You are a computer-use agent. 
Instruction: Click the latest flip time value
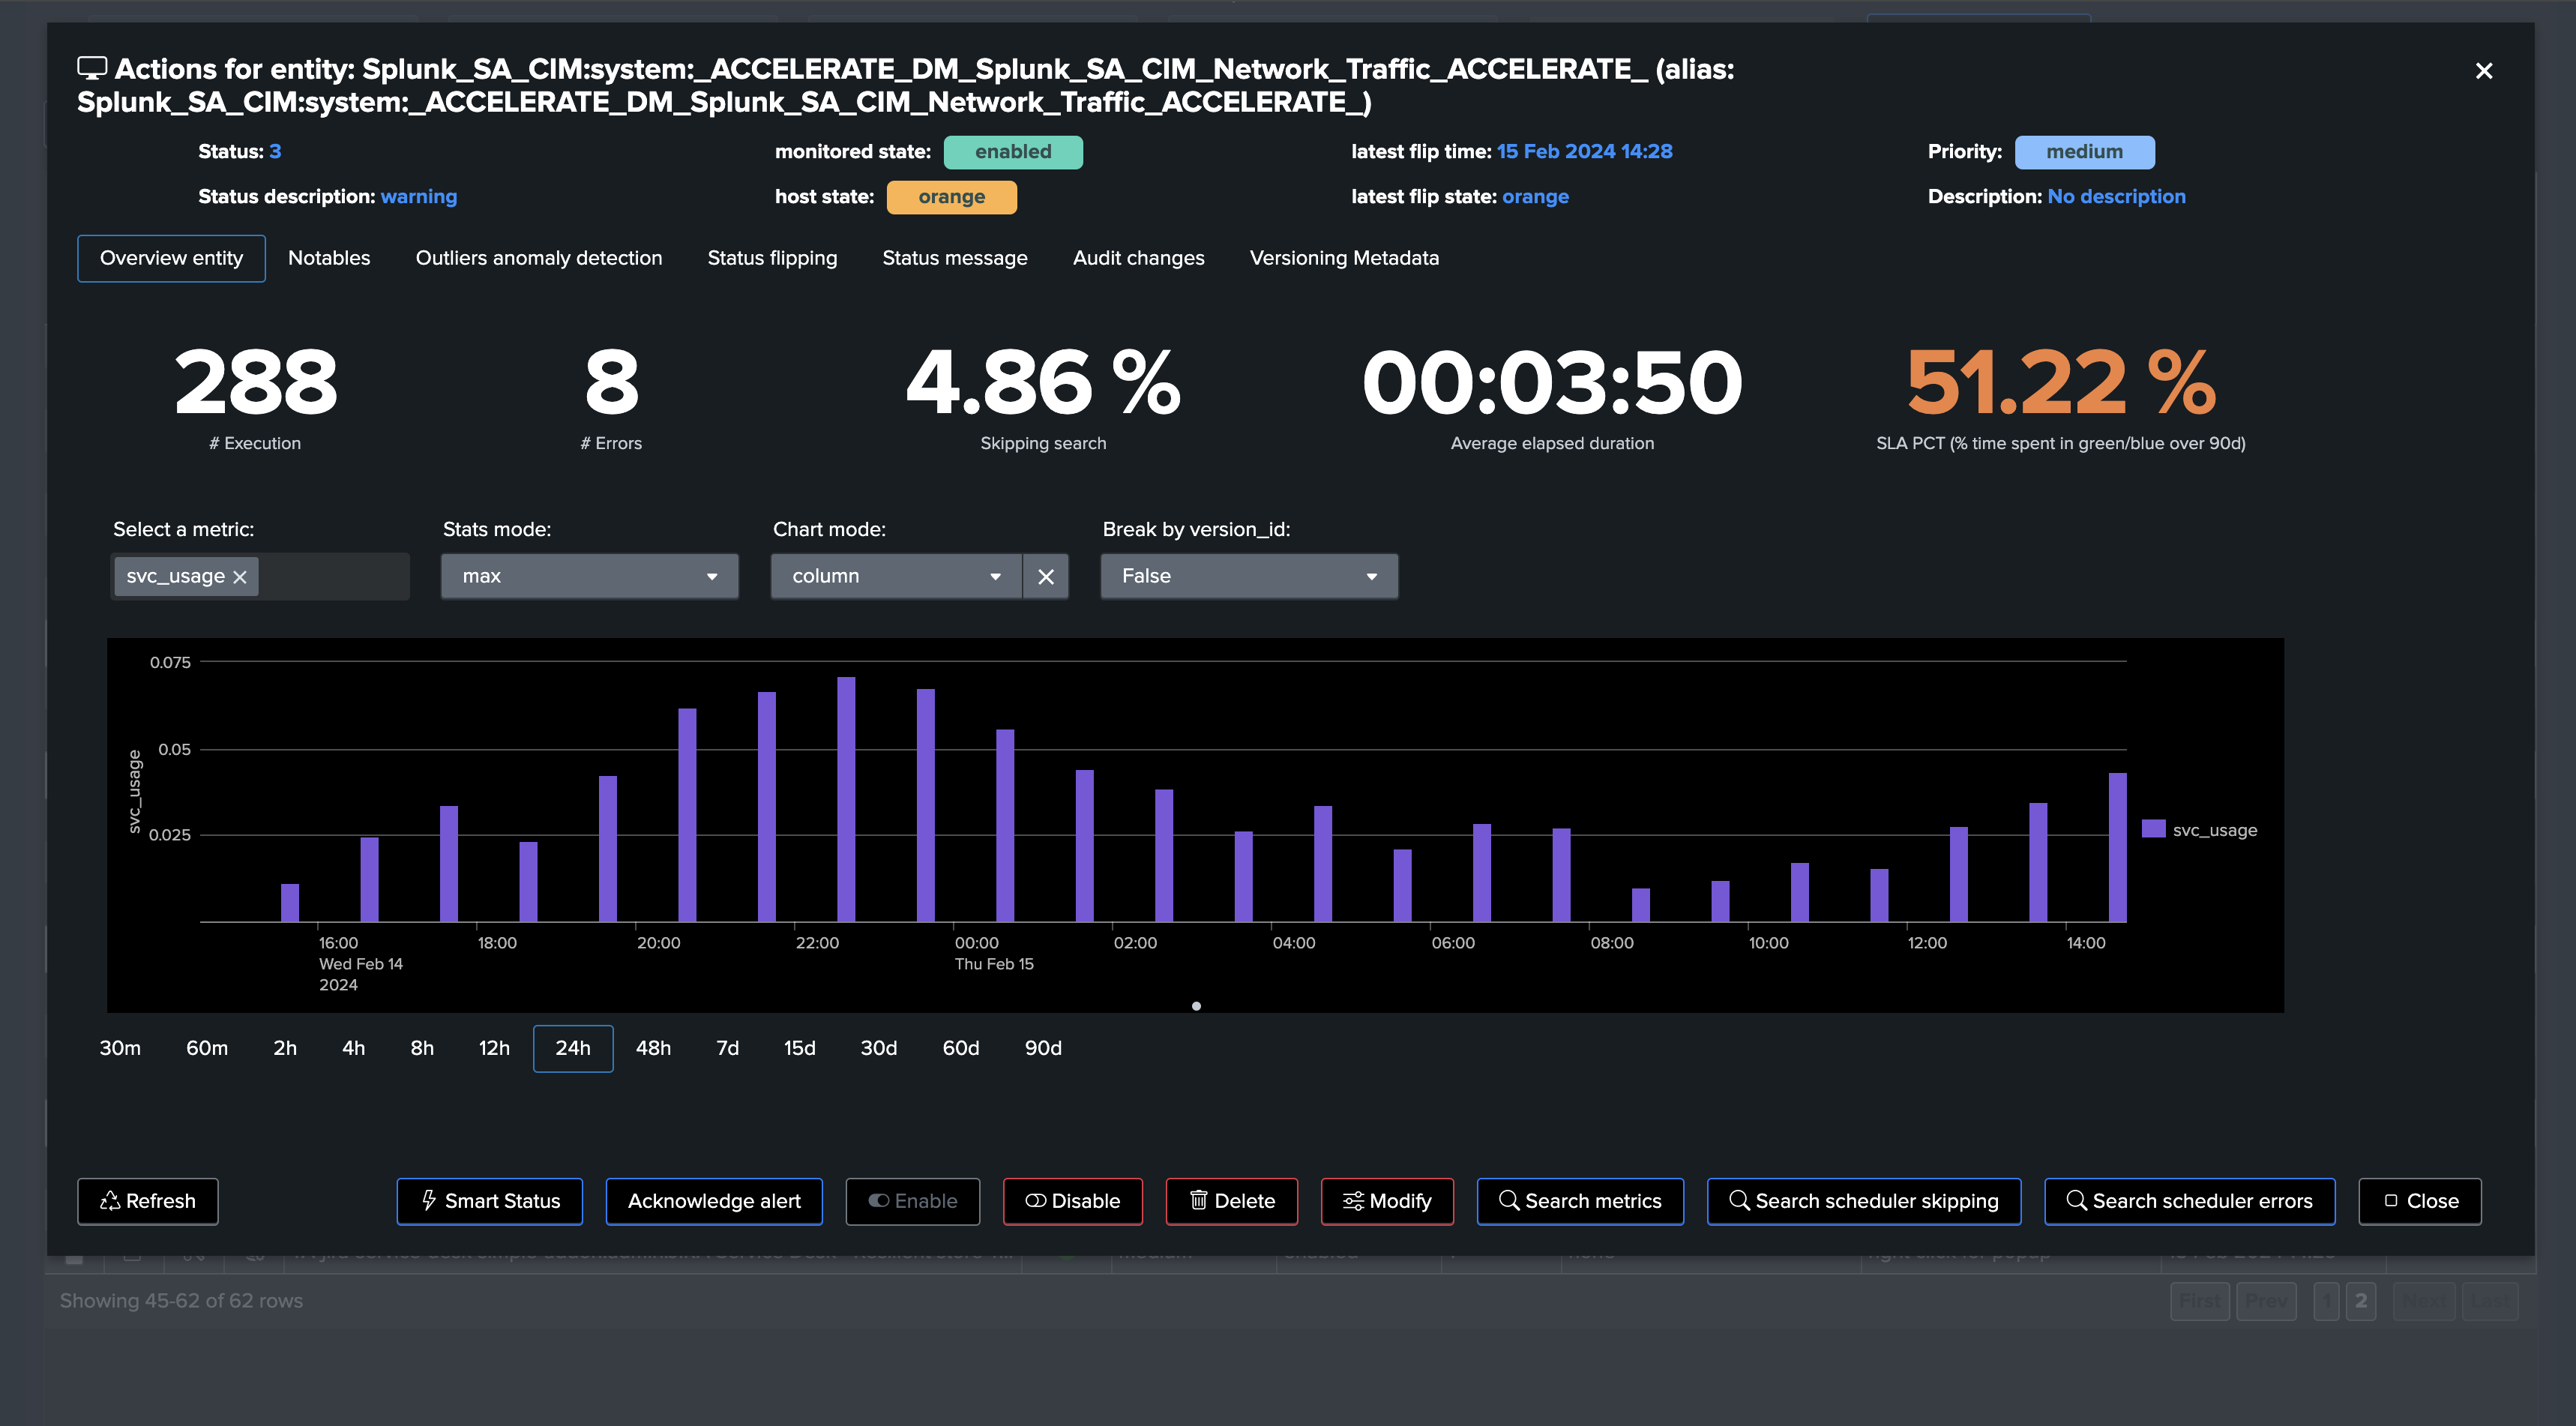tap(1584, 152)
